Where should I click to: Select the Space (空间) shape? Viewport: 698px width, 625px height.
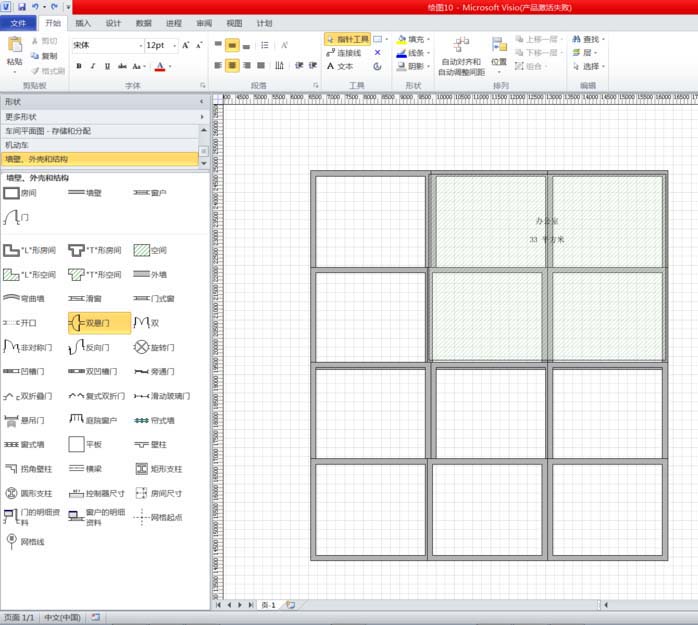pos(150,250)
